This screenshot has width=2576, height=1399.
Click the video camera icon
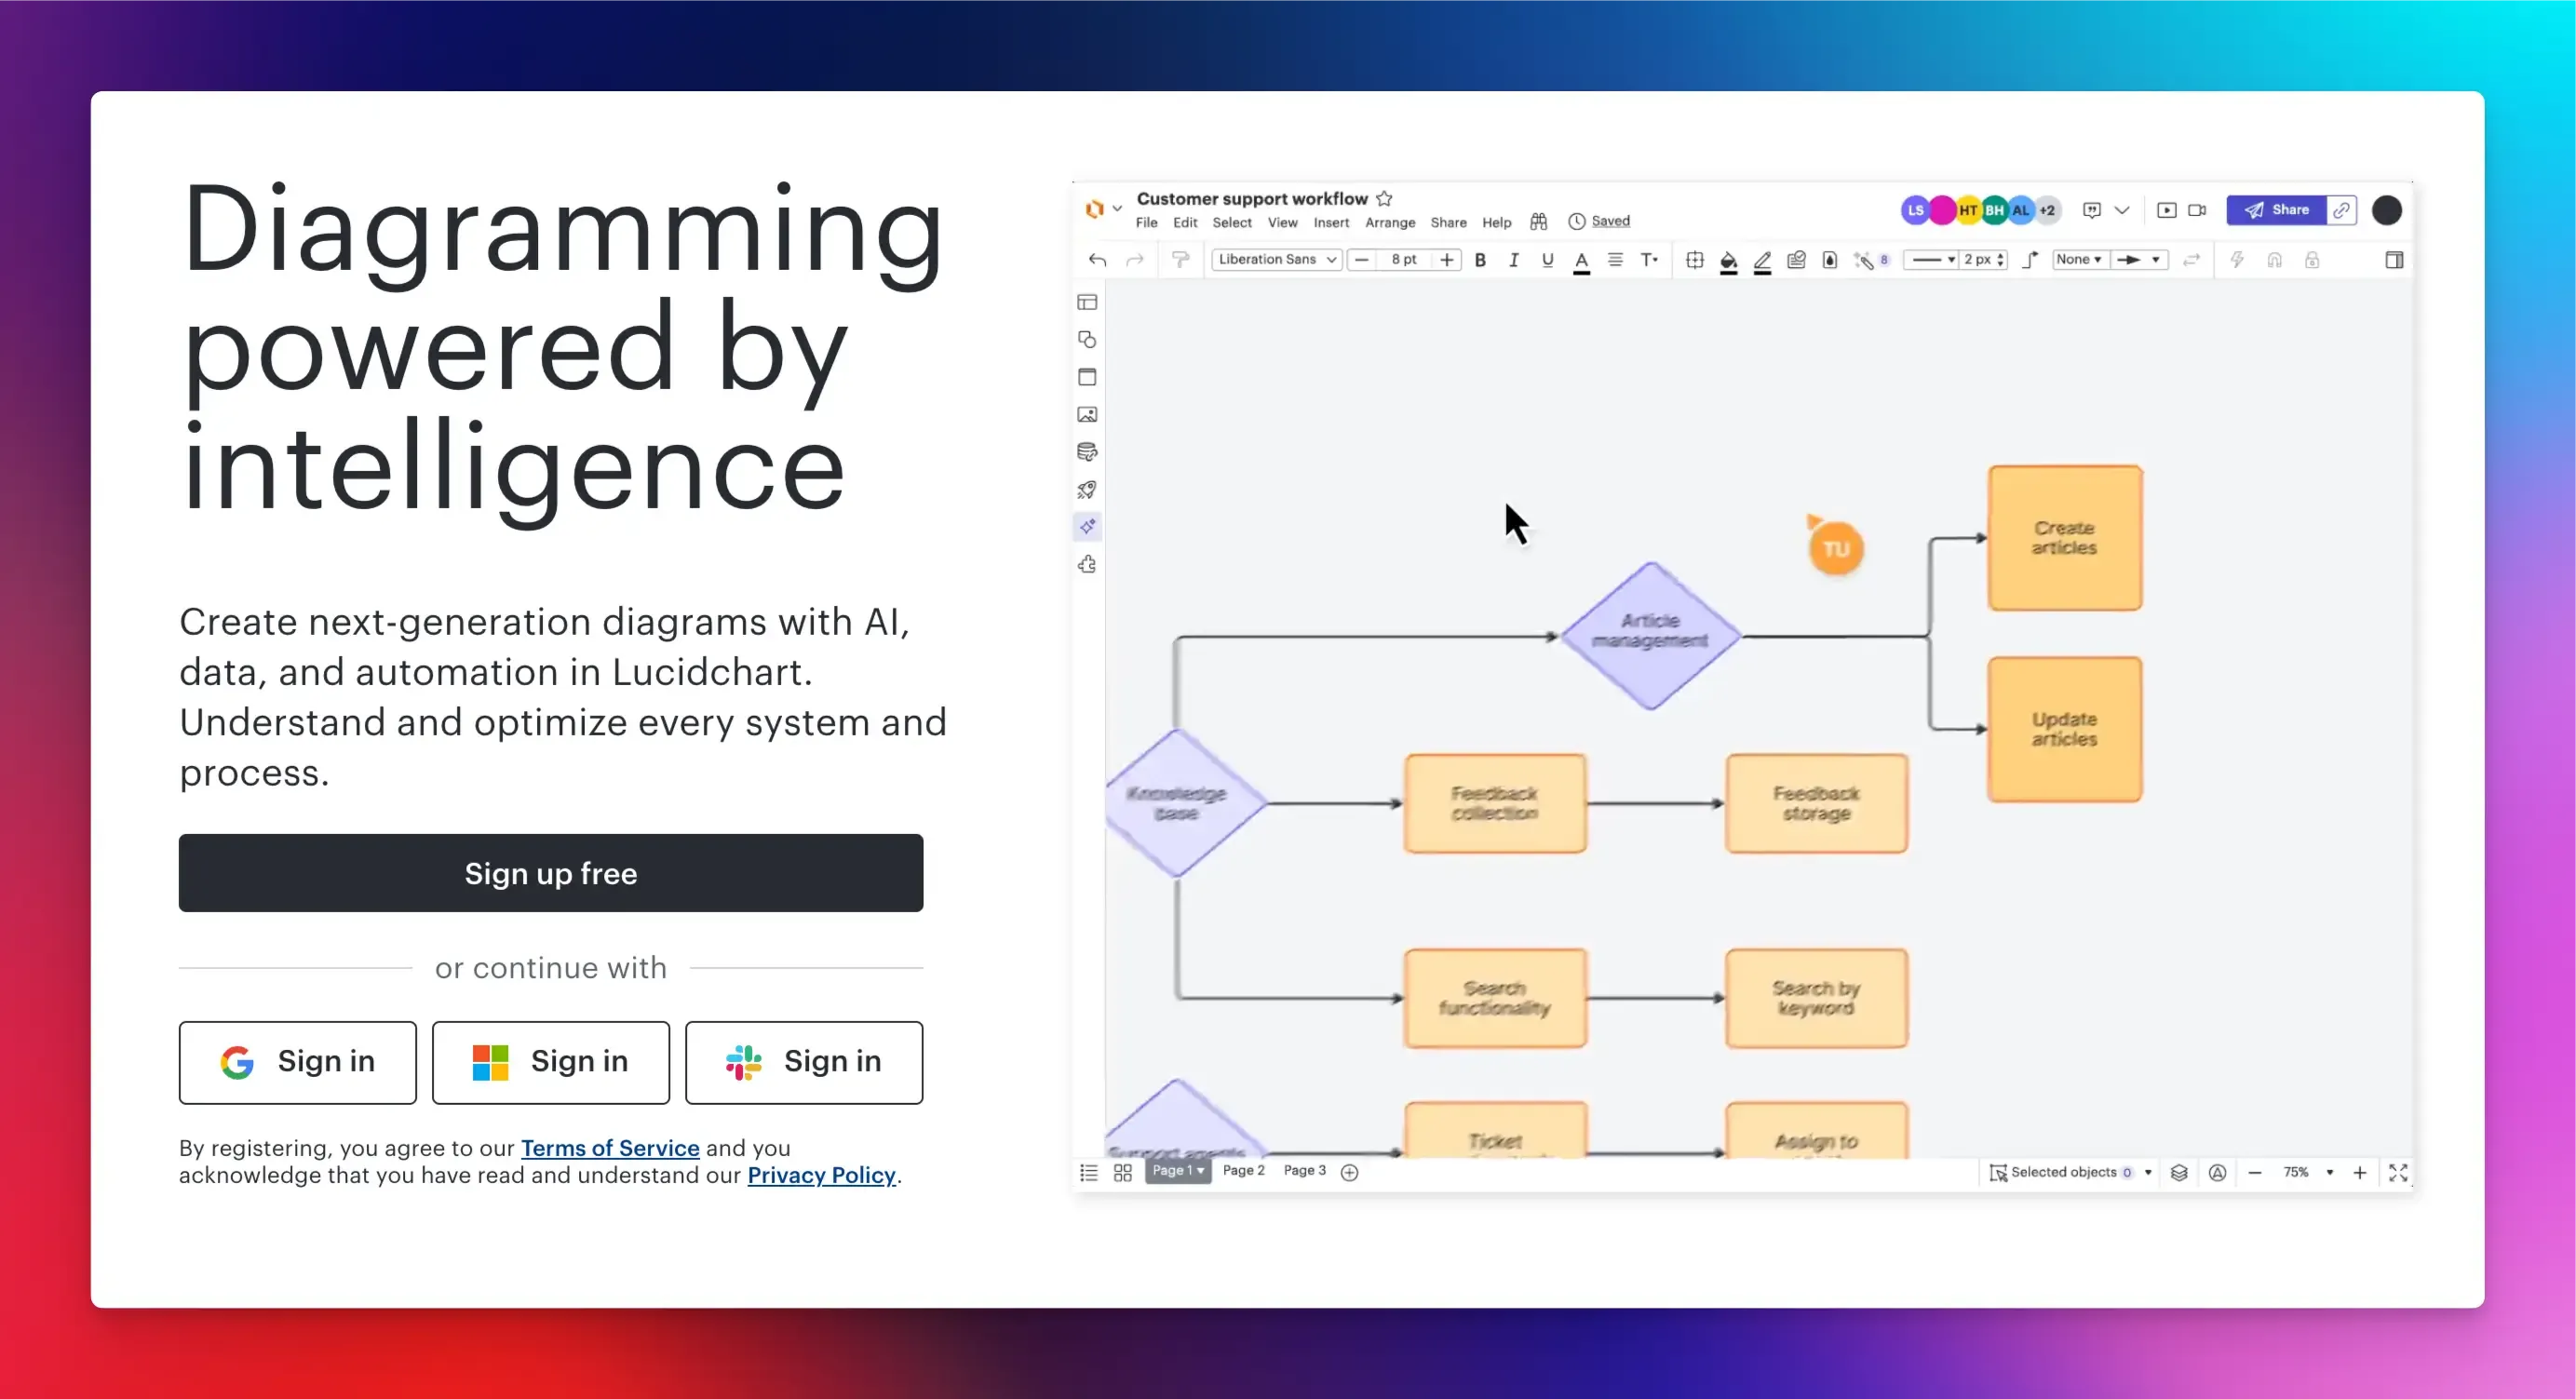point(2197,210)
